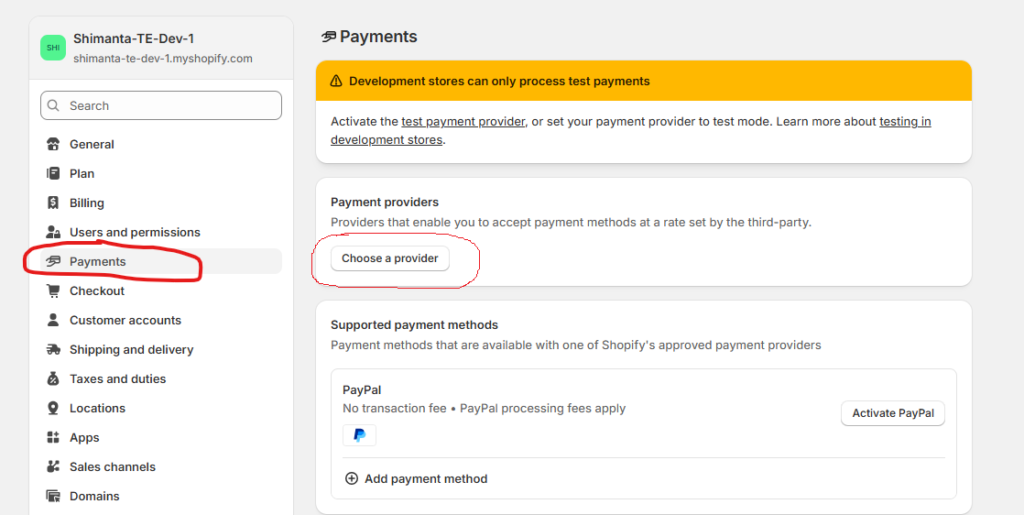Open the Payments settings menu item
Screen dimensions: 1024x515
[x=97, y=262]
